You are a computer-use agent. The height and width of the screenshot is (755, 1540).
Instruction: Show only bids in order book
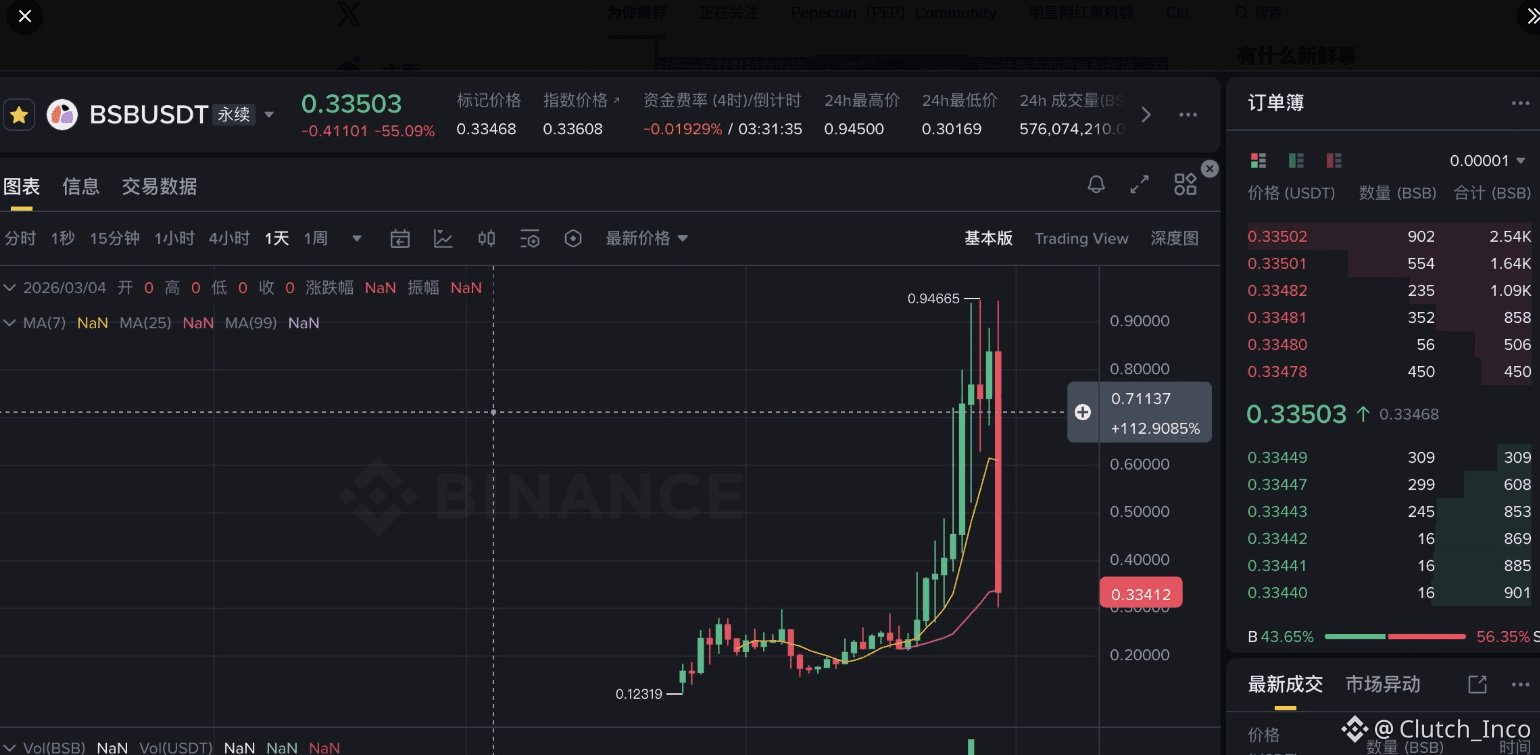[x=1296, y=160]
